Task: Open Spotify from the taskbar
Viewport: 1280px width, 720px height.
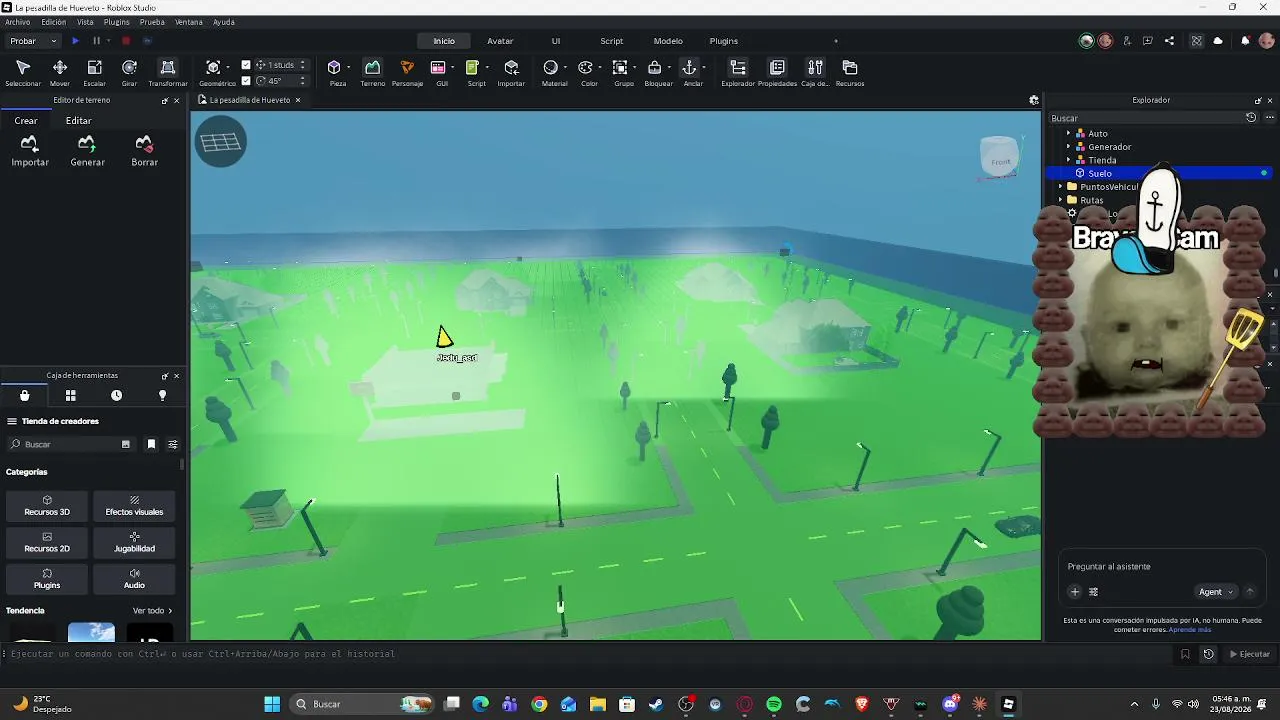Action: tap(774, 704)
